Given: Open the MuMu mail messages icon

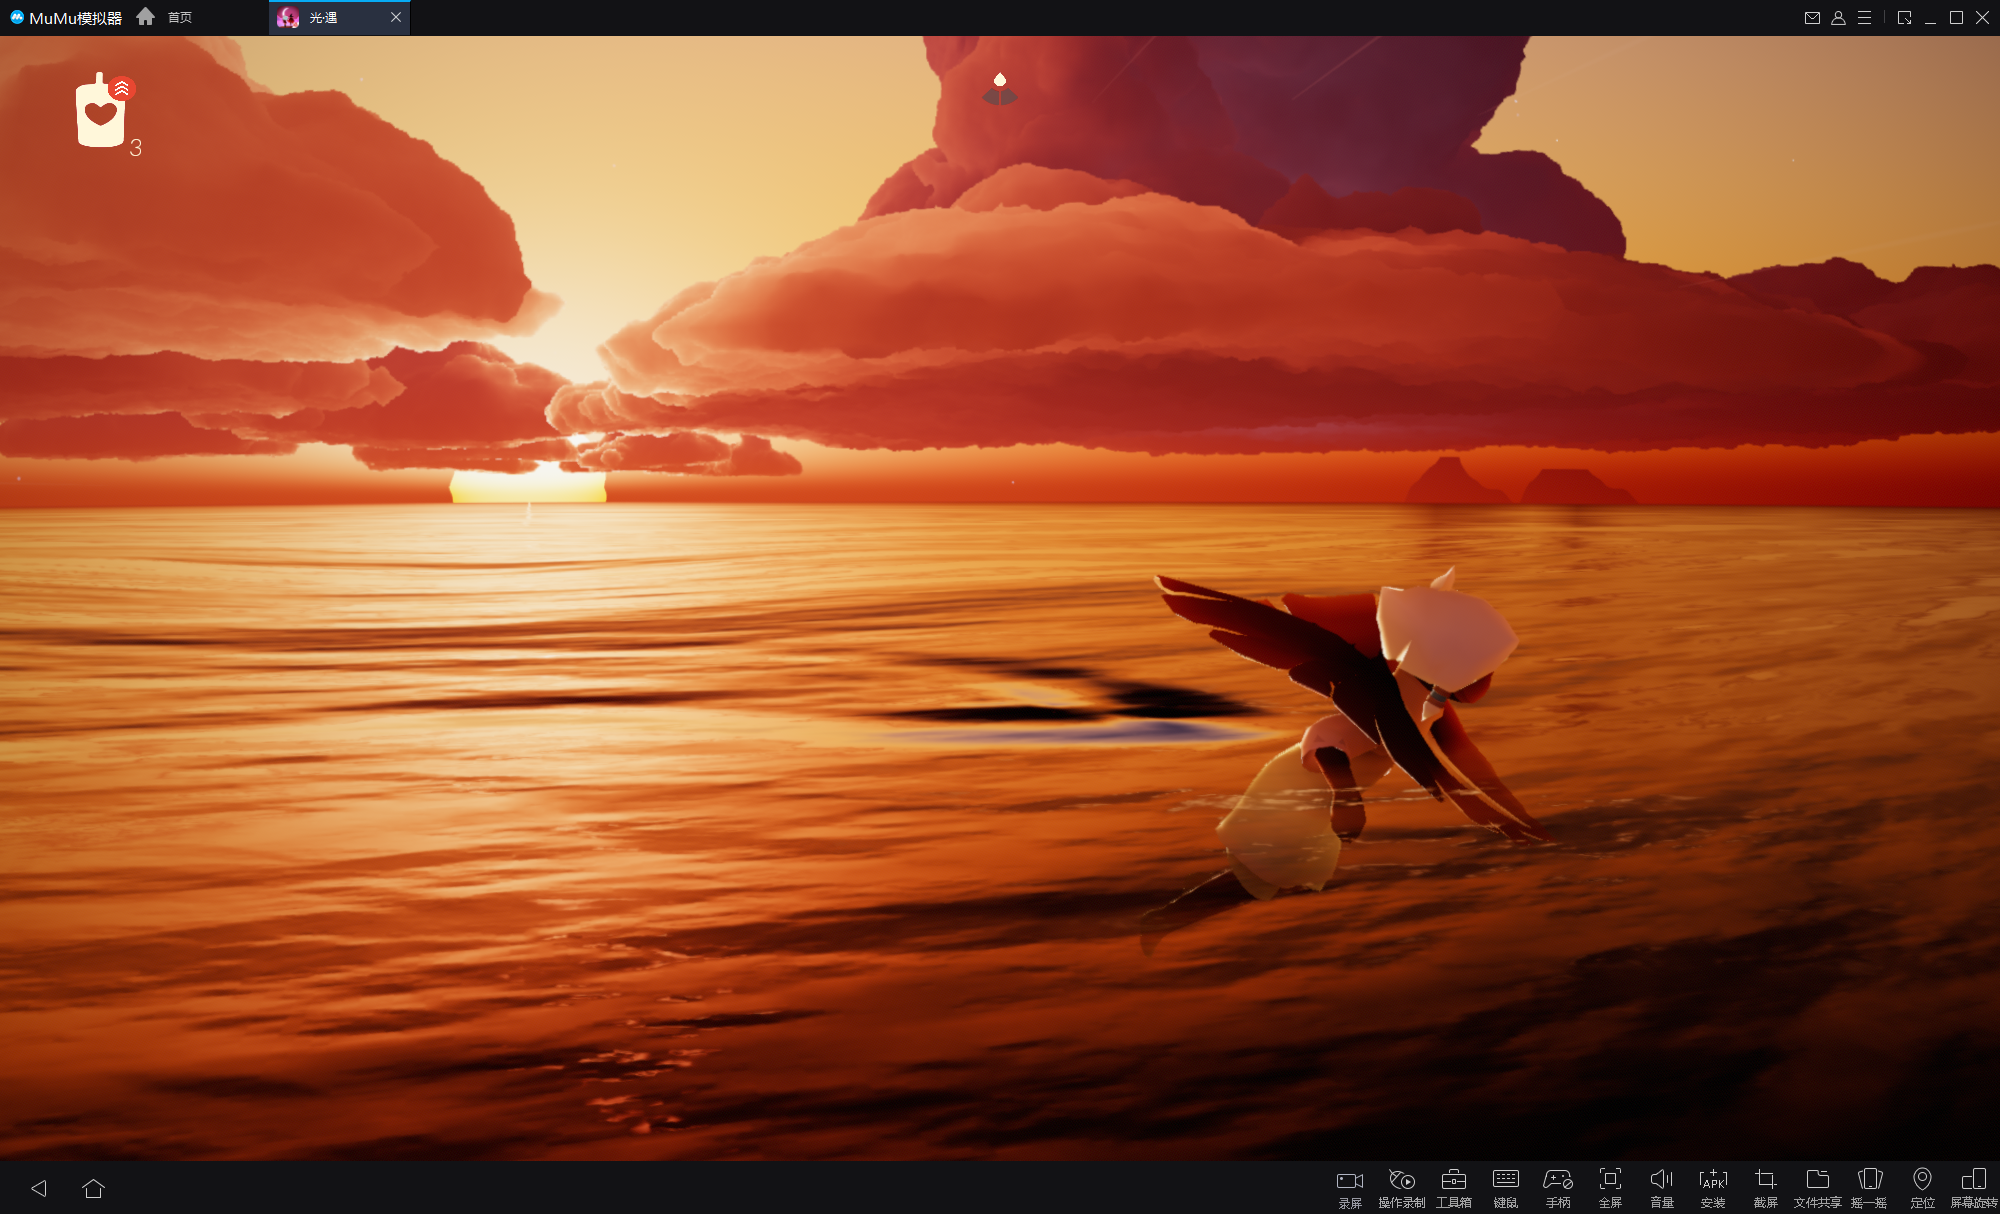Looking at the screenshot, I should point(1812,17).
